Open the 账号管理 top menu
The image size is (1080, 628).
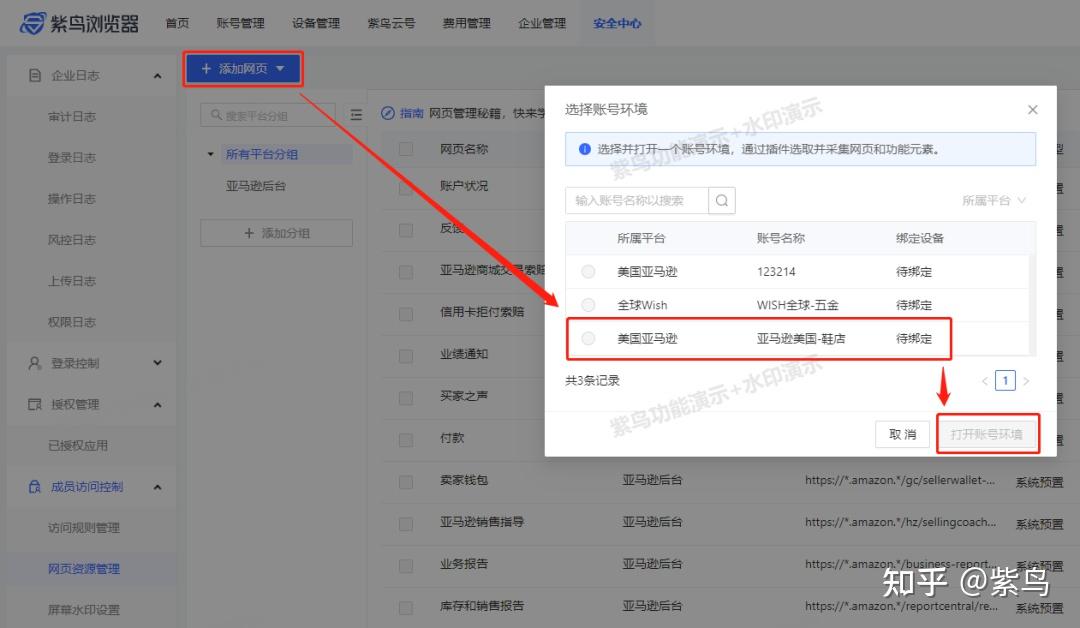tap(240, 23)
